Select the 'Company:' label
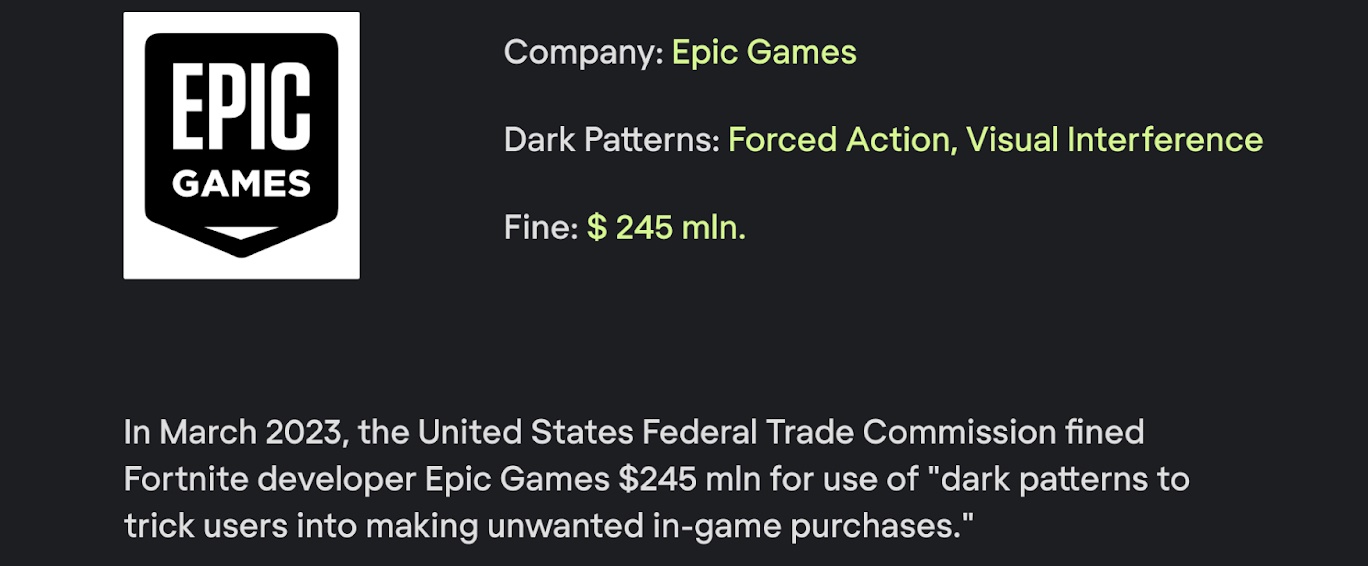Image resolution: width=1368 pixels, height=566 pixels. (584, 52)
